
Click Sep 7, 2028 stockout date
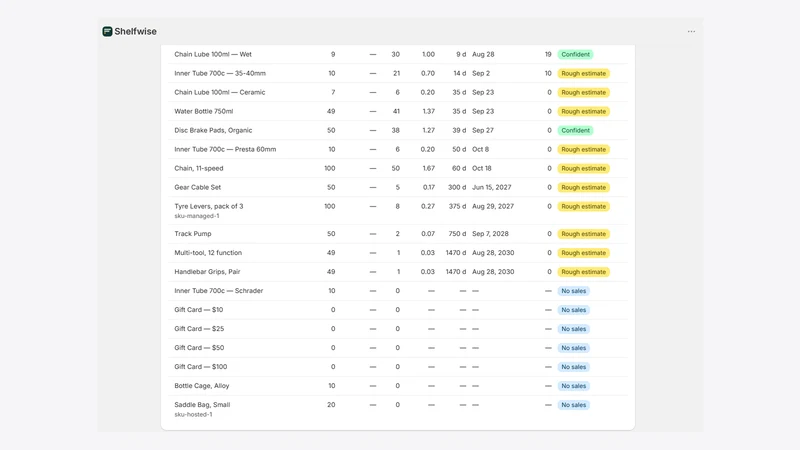tap(490, 234)
